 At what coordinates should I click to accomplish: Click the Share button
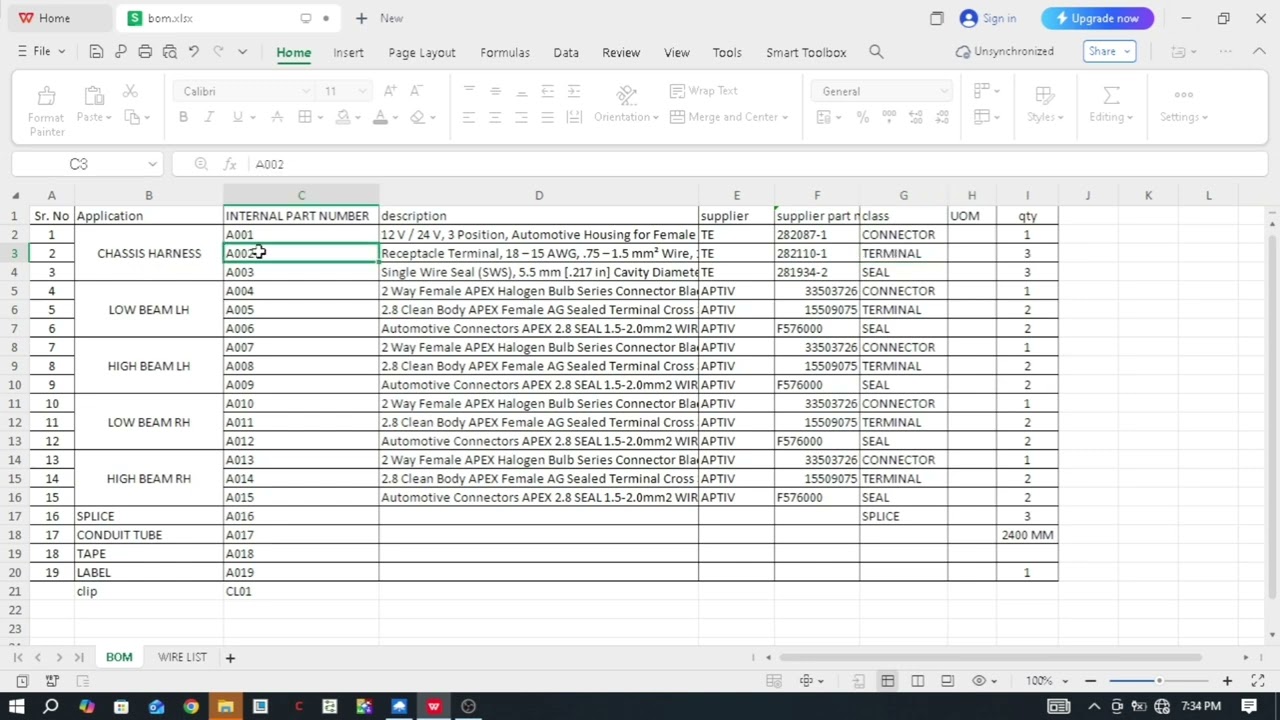pyautogui.click(x=1109, y=51)
